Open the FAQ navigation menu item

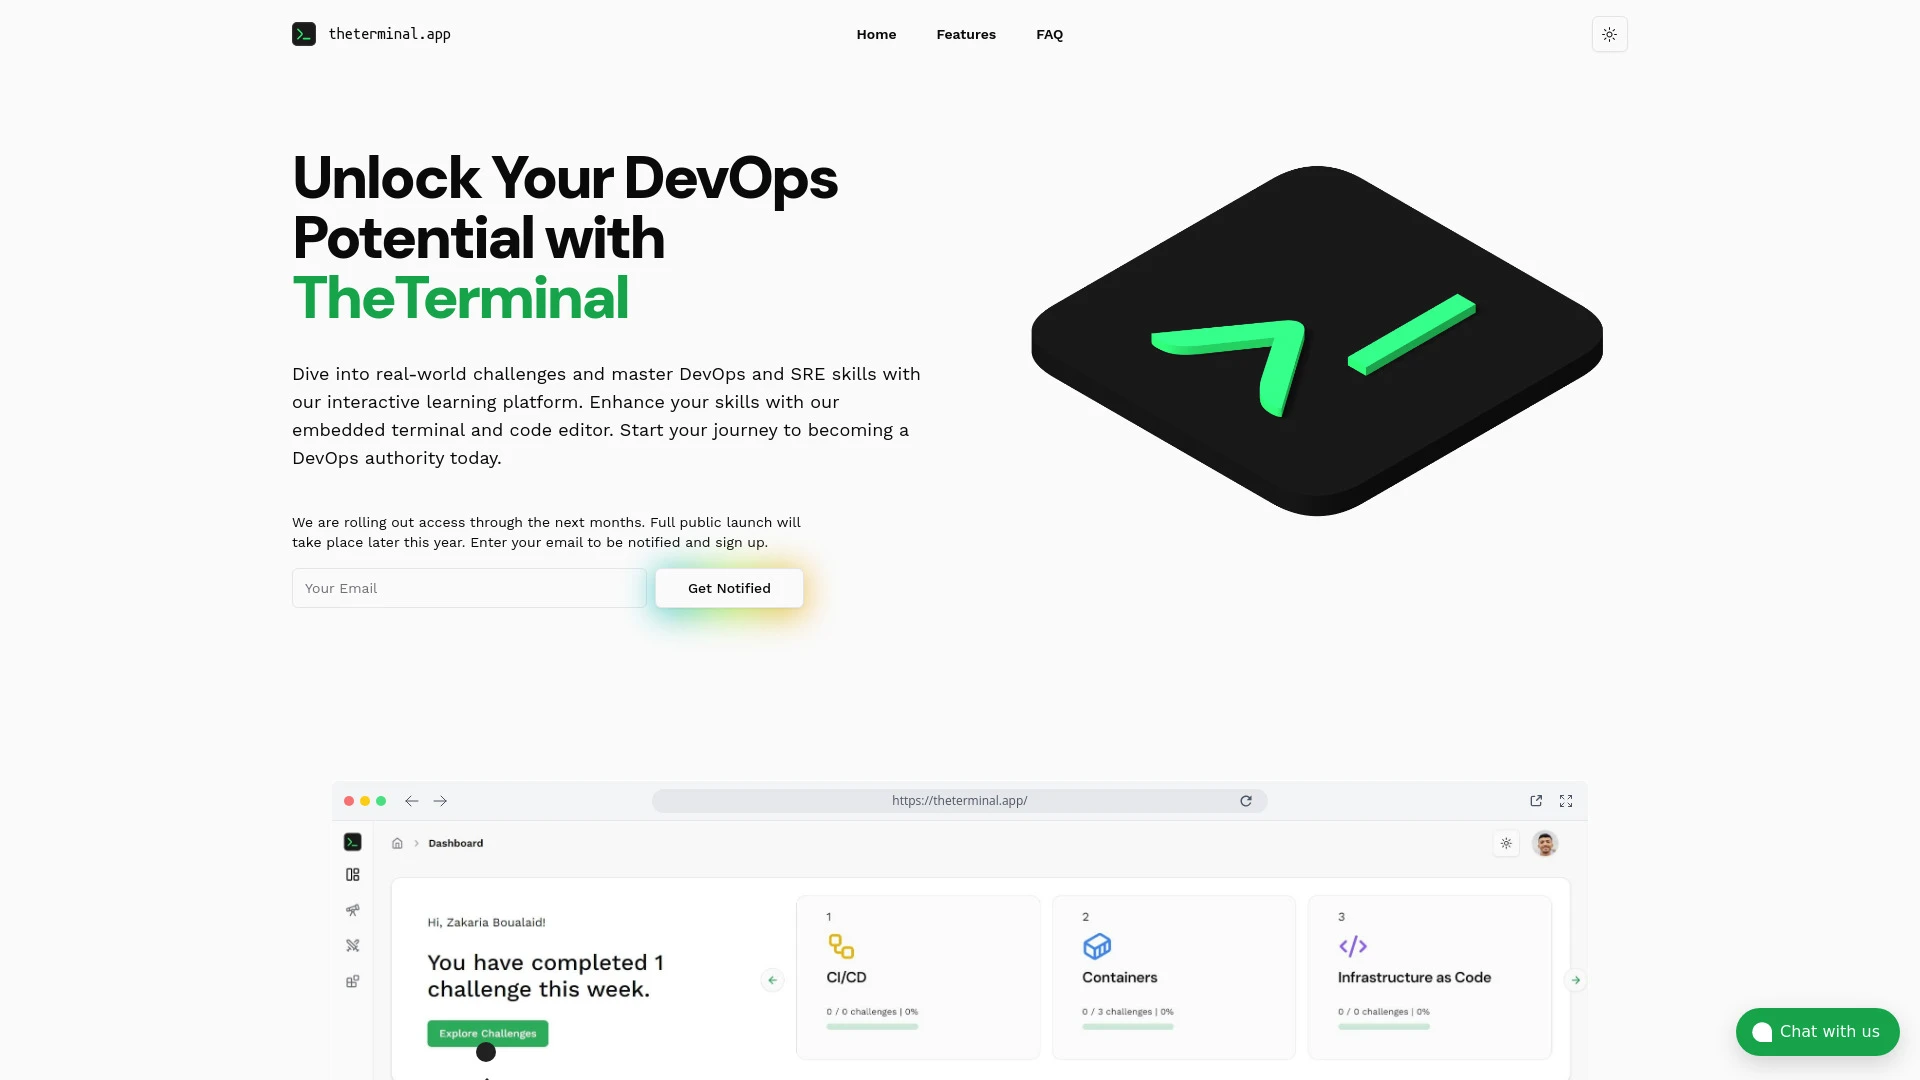(x=1050, y=33)
